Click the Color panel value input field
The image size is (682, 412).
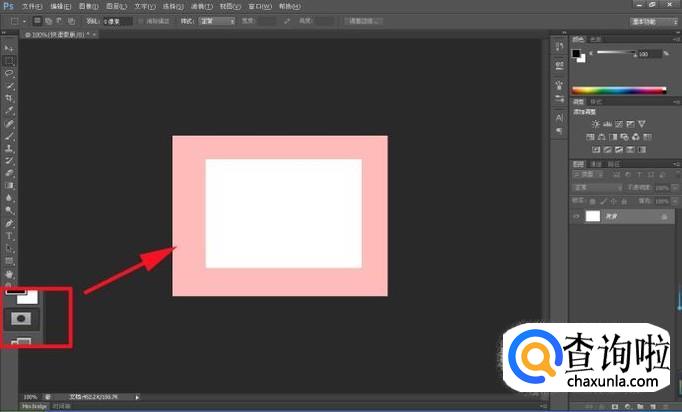click(649, 54)
